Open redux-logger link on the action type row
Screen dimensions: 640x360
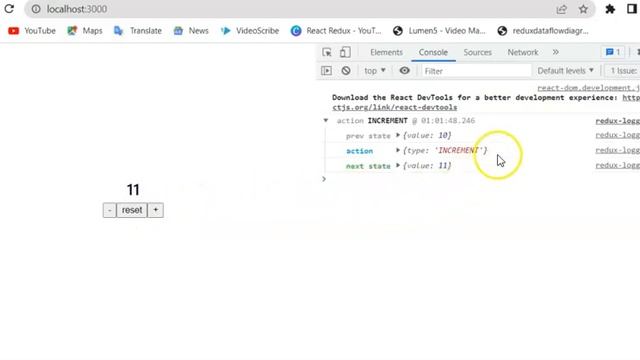click(x=618, y=150)
